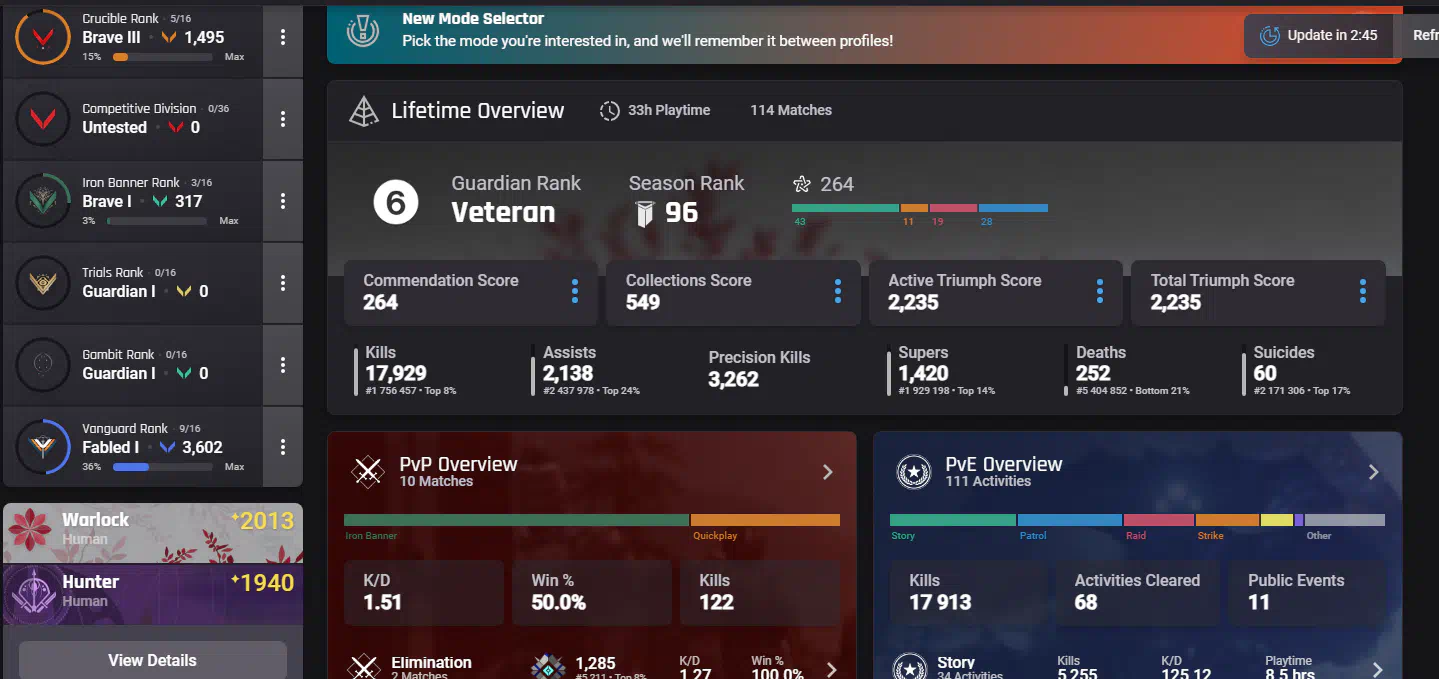Click the PvP Win % 50.0% stat card

coord(592,592)
